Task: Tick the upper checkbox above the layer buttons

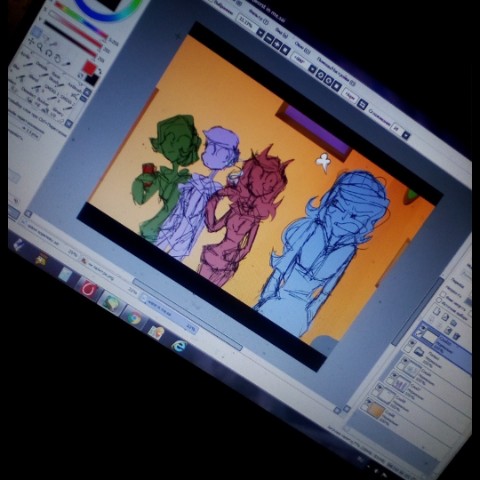Action: pos(444,295)
